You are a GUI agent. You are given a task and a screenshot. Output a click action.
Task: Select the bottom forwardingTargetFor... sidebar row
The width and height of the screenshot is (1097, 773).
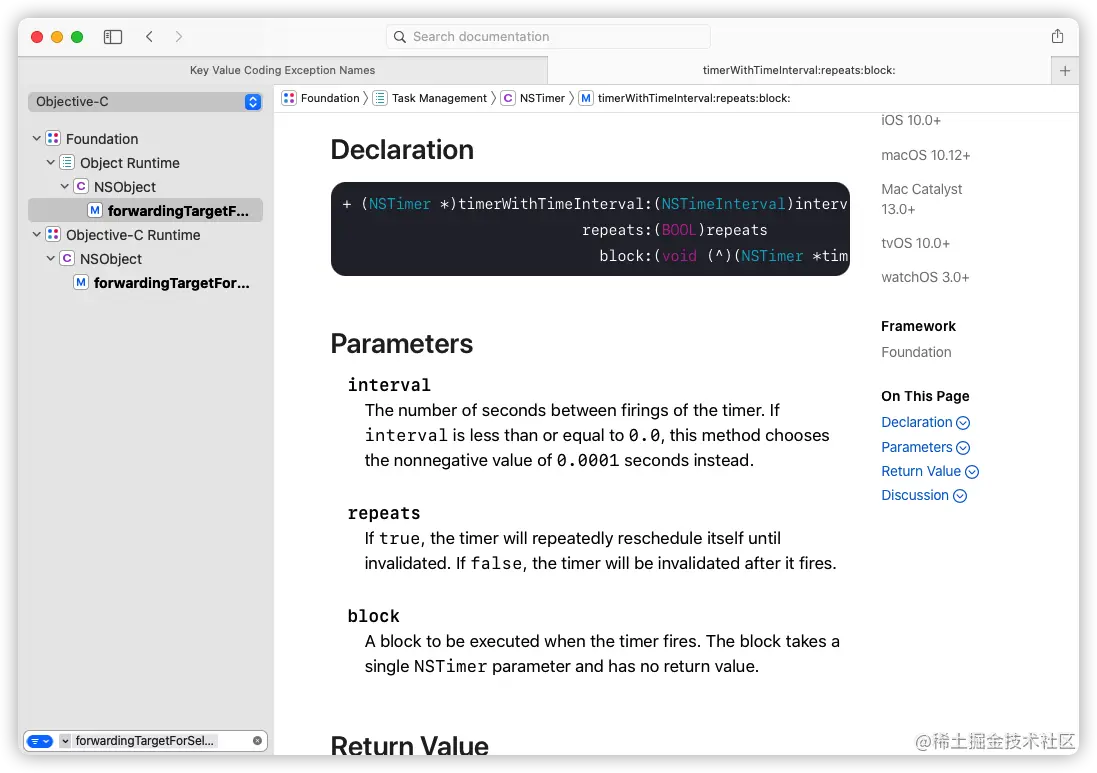pos(146,283)
